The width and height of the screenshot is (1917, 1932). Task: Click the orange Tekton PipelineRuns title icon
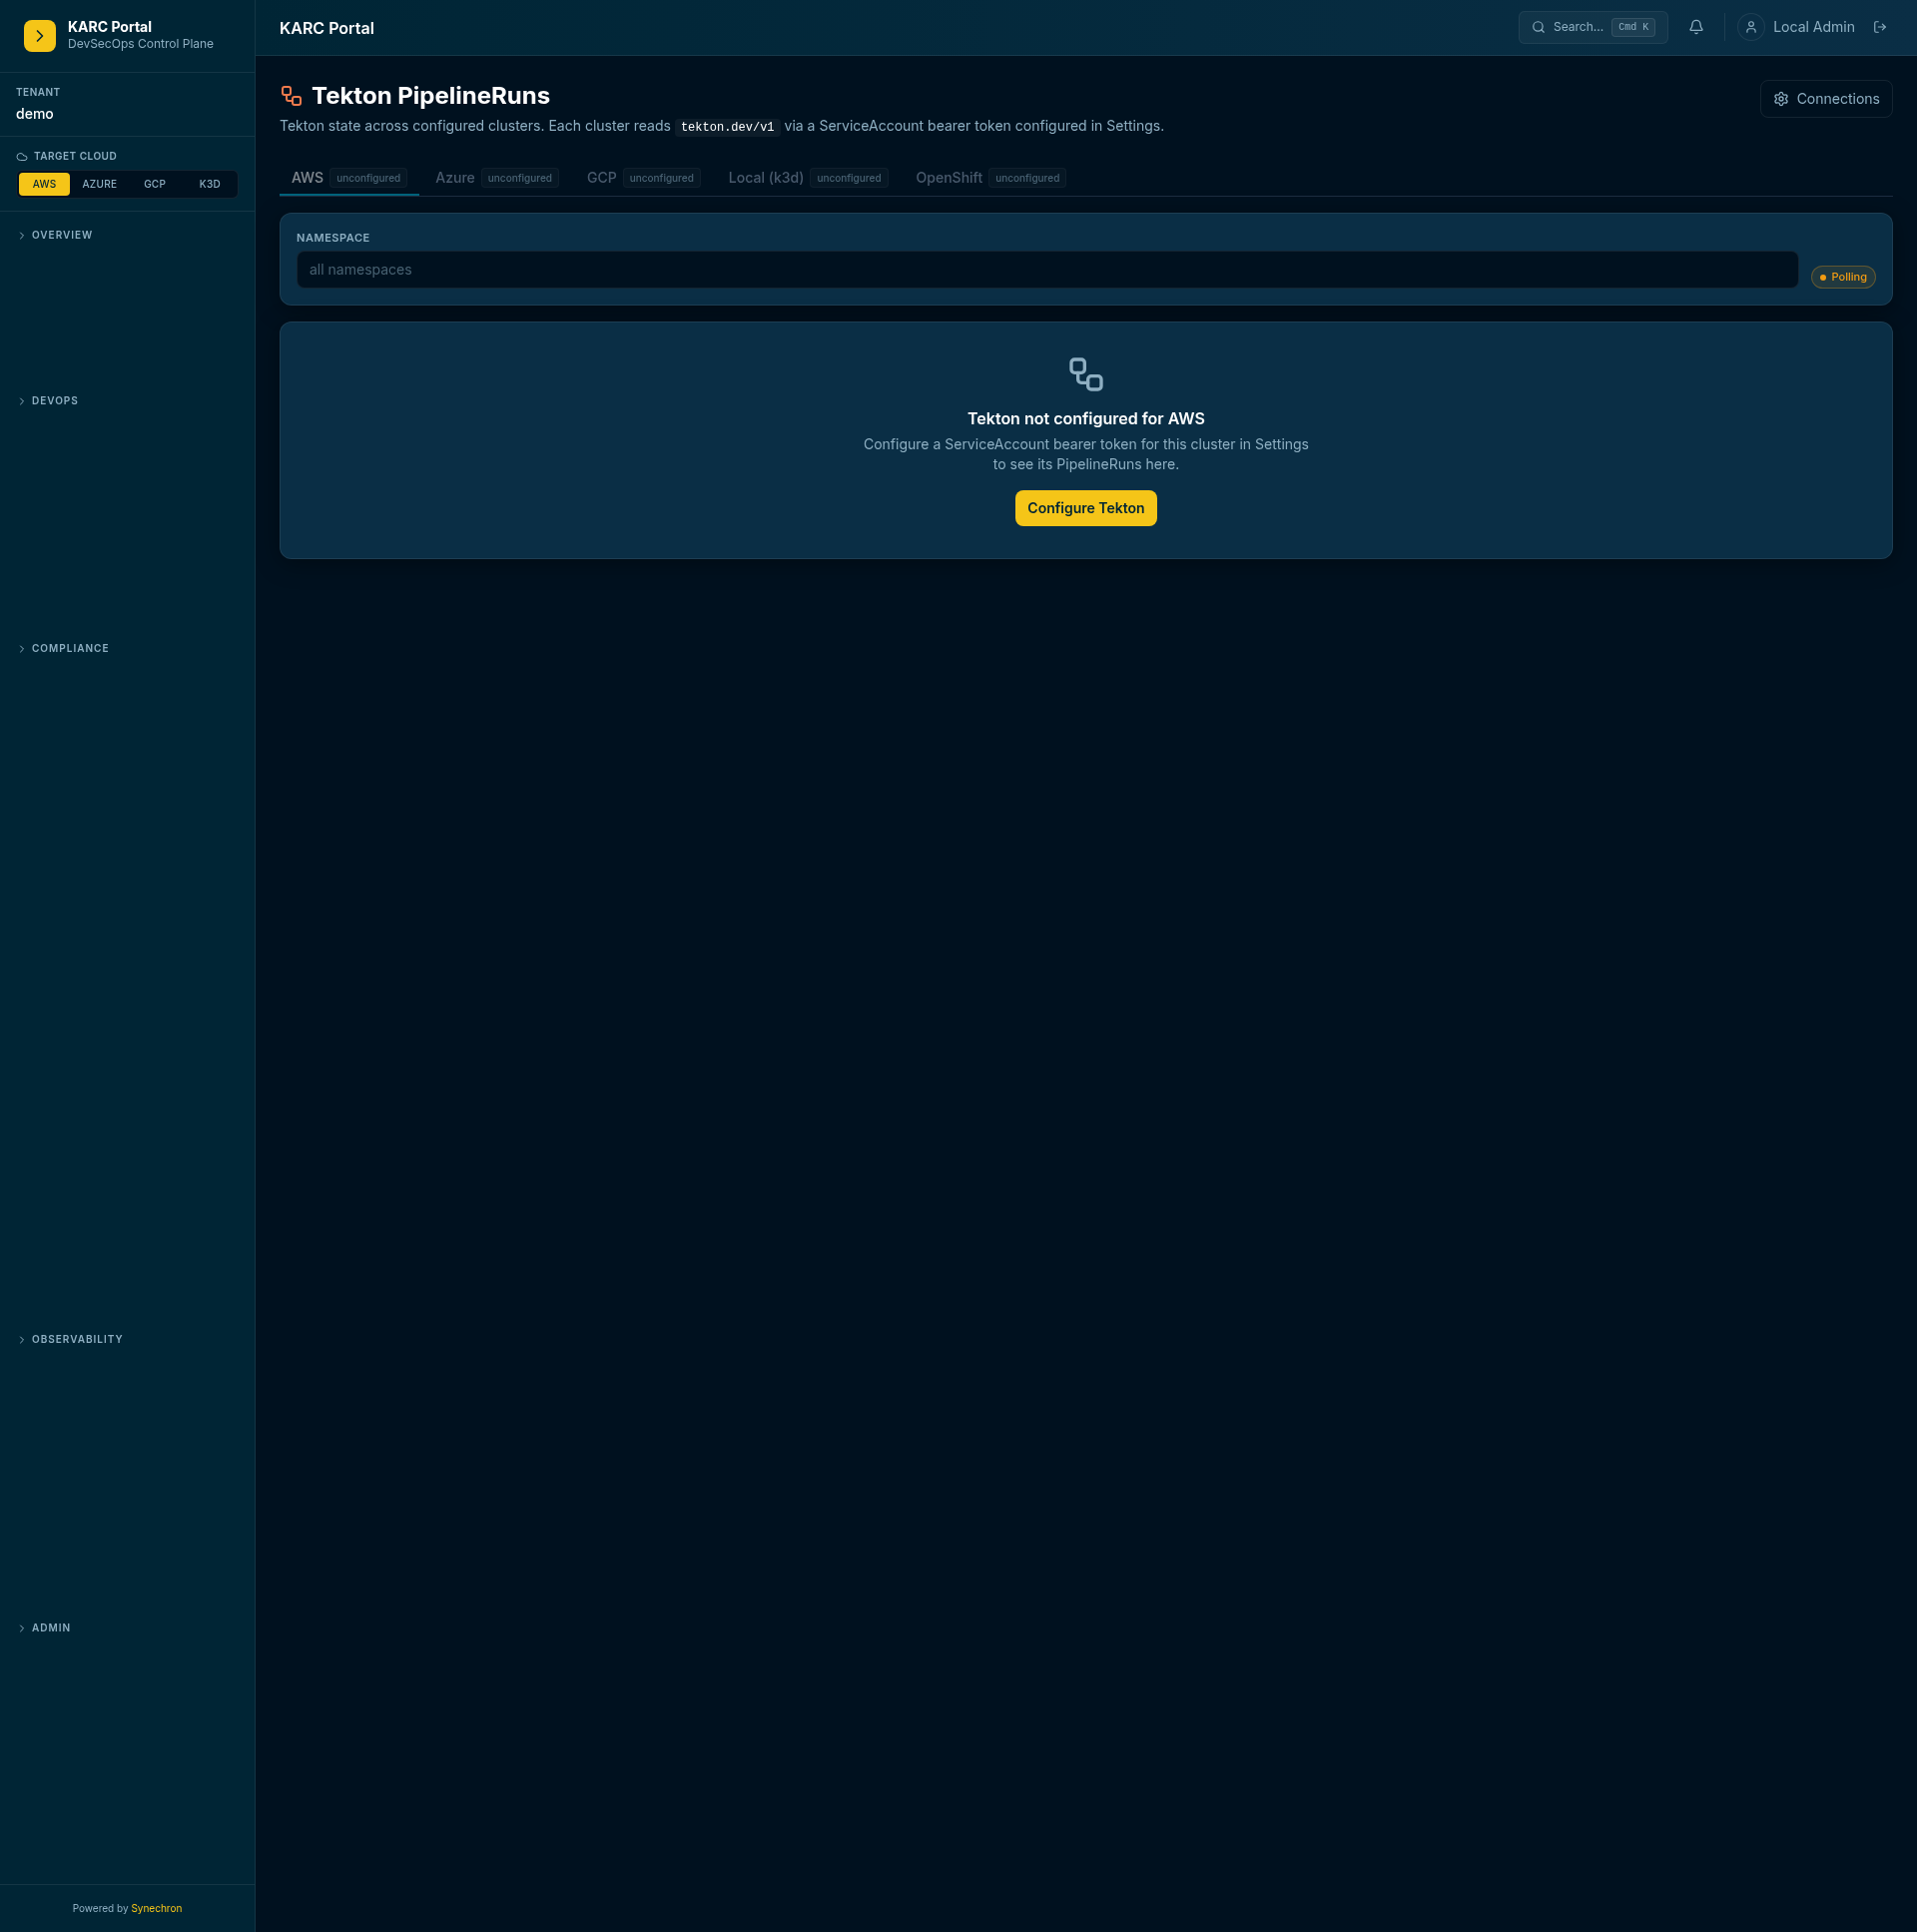click(291, 95)
